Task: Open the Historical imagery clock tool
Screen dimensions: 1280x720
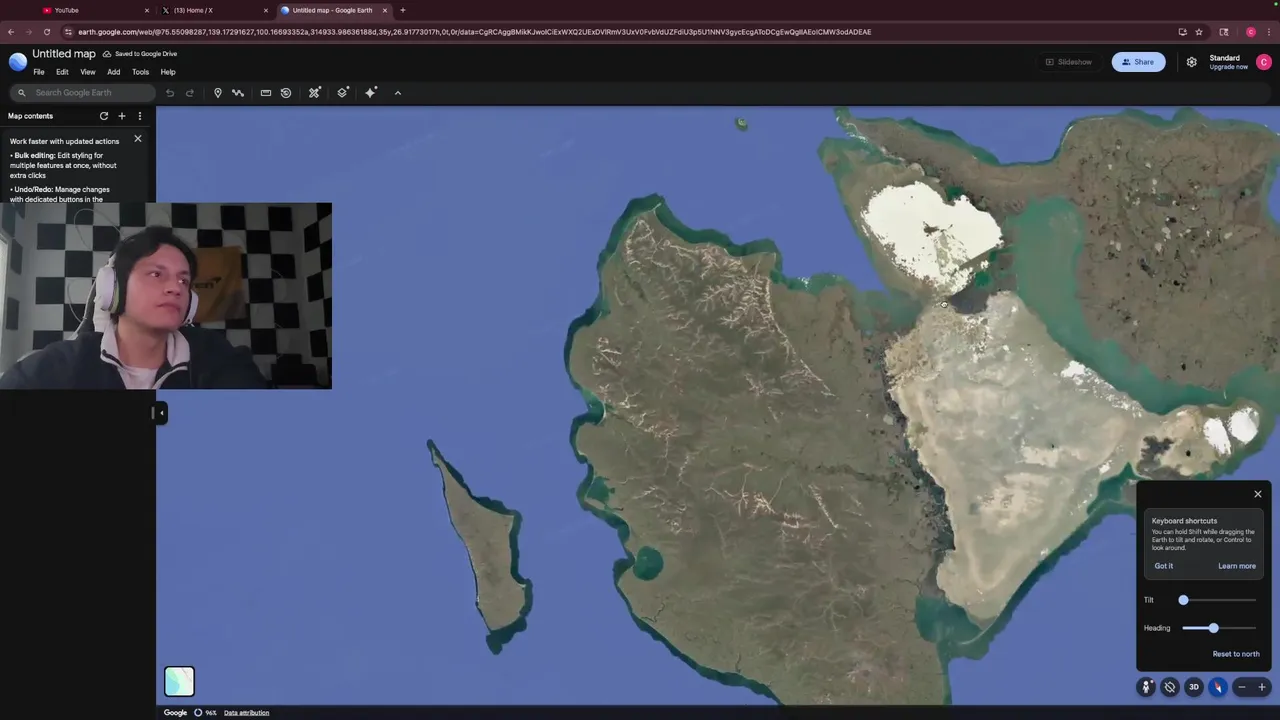Action: [x=286, y=93]
